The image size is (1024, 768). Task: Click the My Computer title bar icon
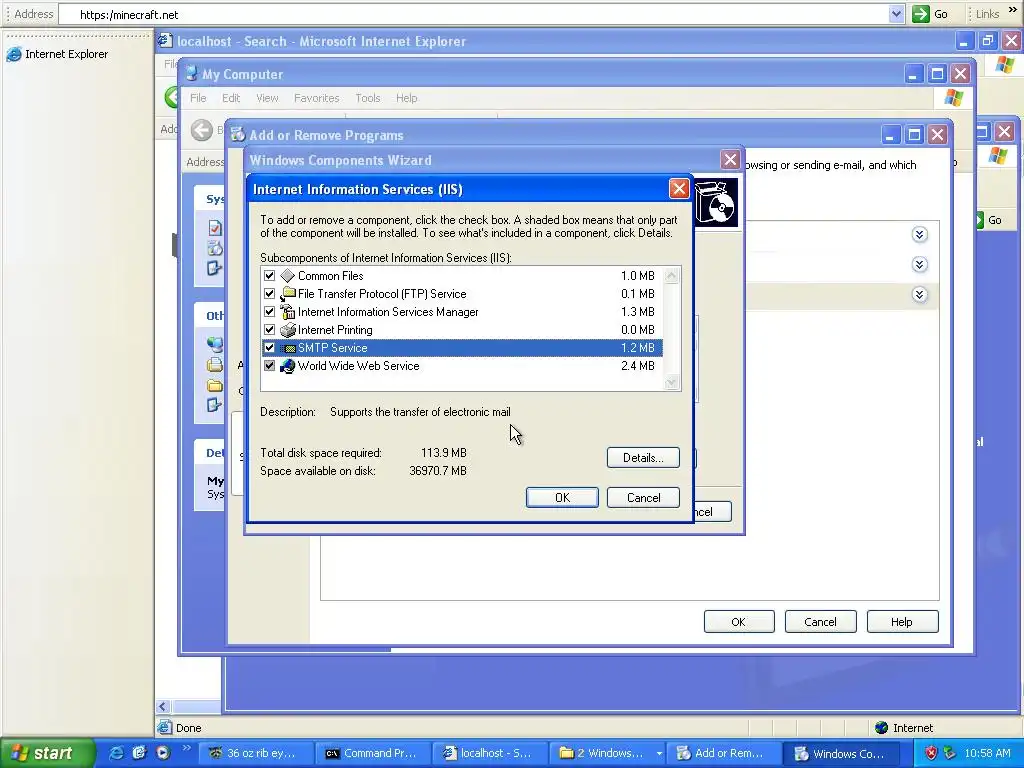(x=191, y=74)
